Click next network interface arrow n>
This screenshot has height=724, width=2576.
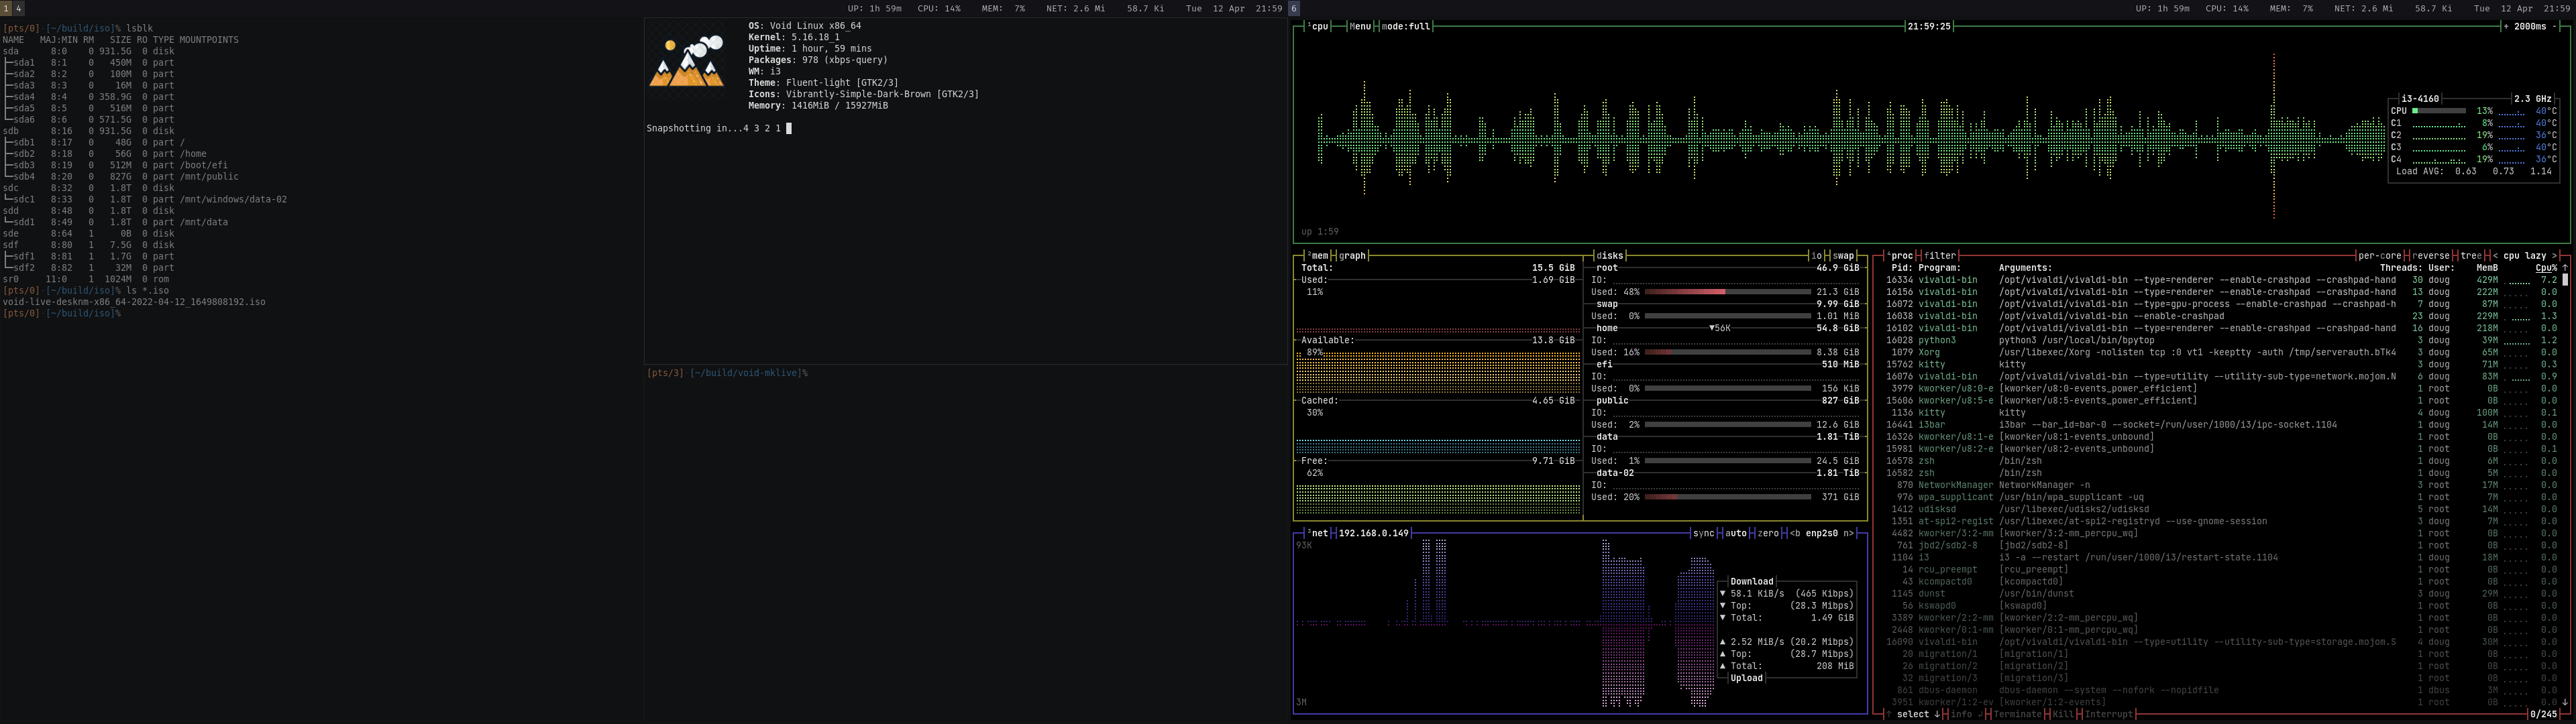pyautogui.click(x=1848, y=534)
